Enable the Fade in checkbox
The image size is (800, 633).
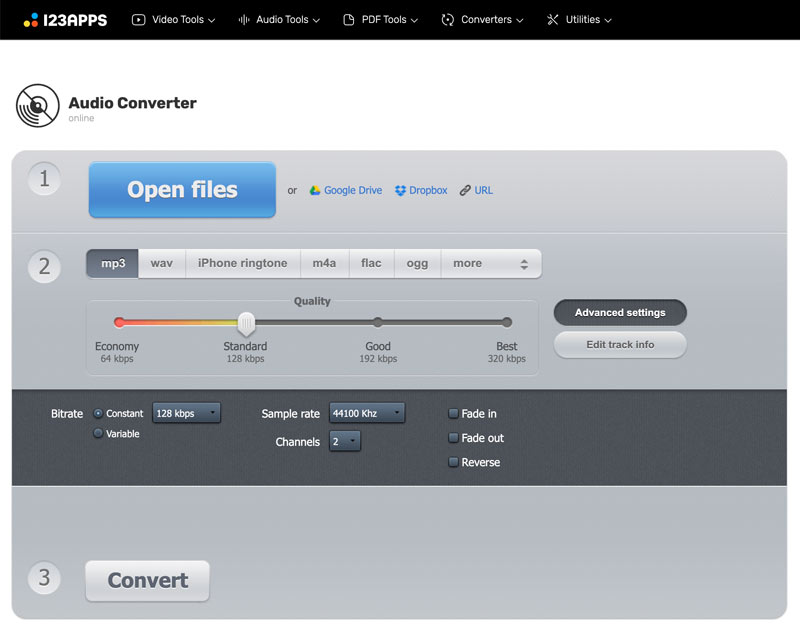(453, 413)
